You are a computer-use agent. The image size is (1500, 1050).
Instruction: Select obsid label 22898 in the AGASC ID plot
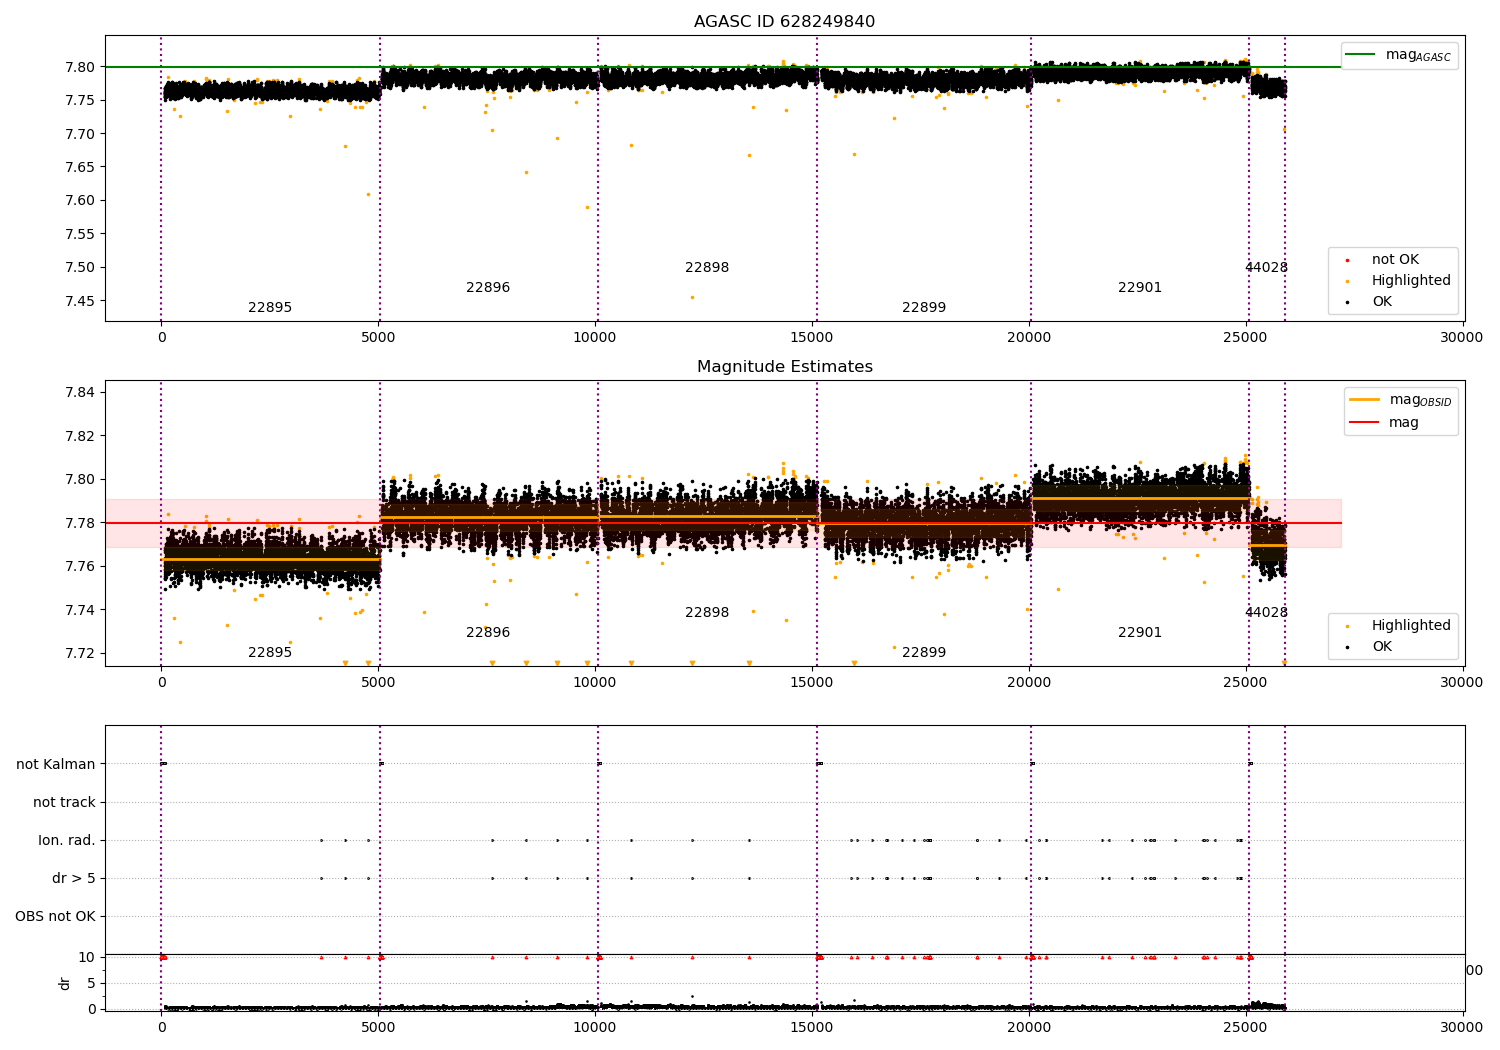pos(707,268)
